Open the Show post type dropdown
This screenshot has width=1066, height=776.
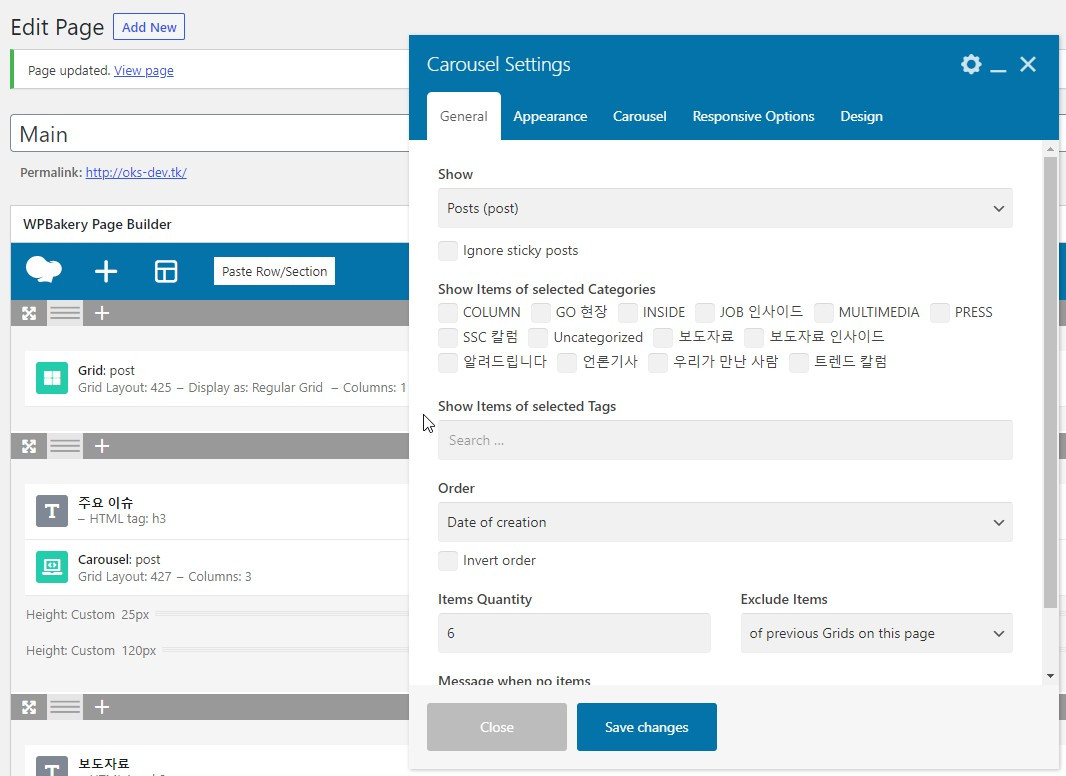coord(725,208)
